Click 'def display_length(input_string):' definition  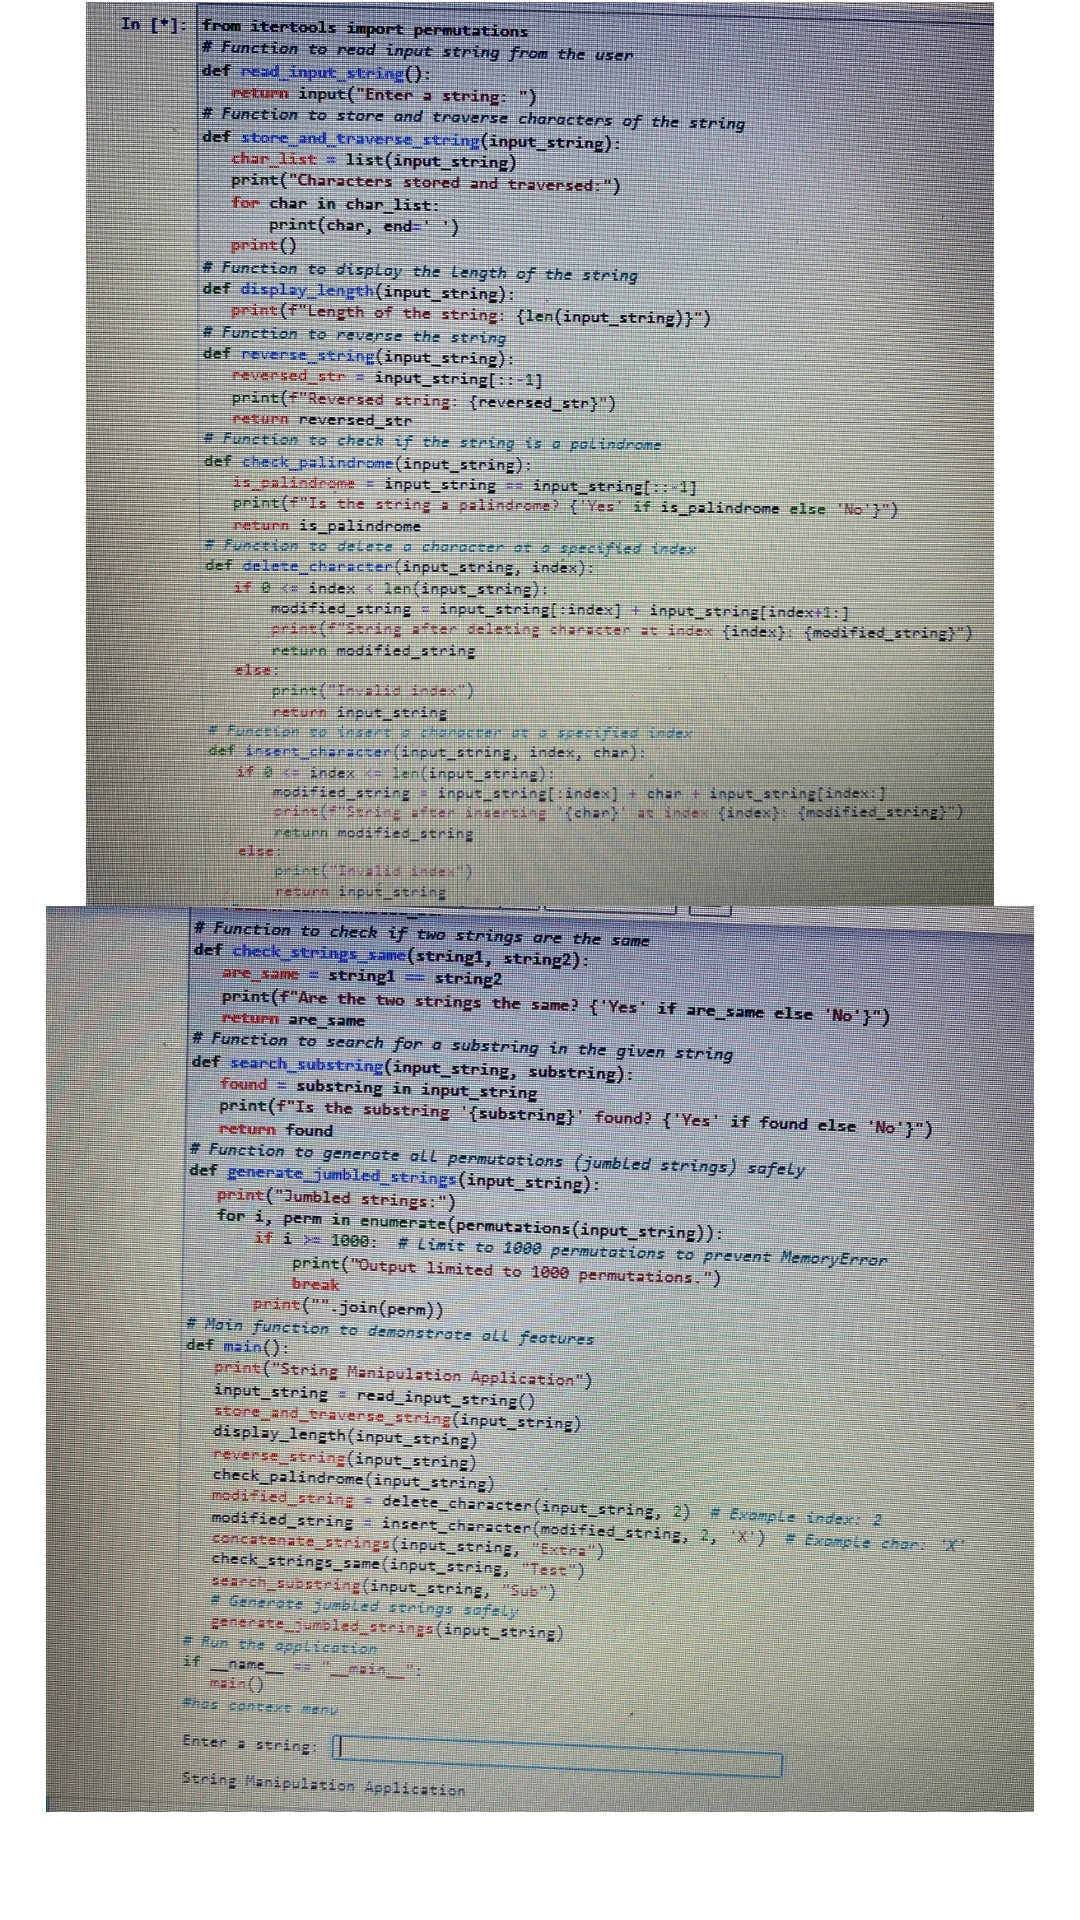[359, 291]
